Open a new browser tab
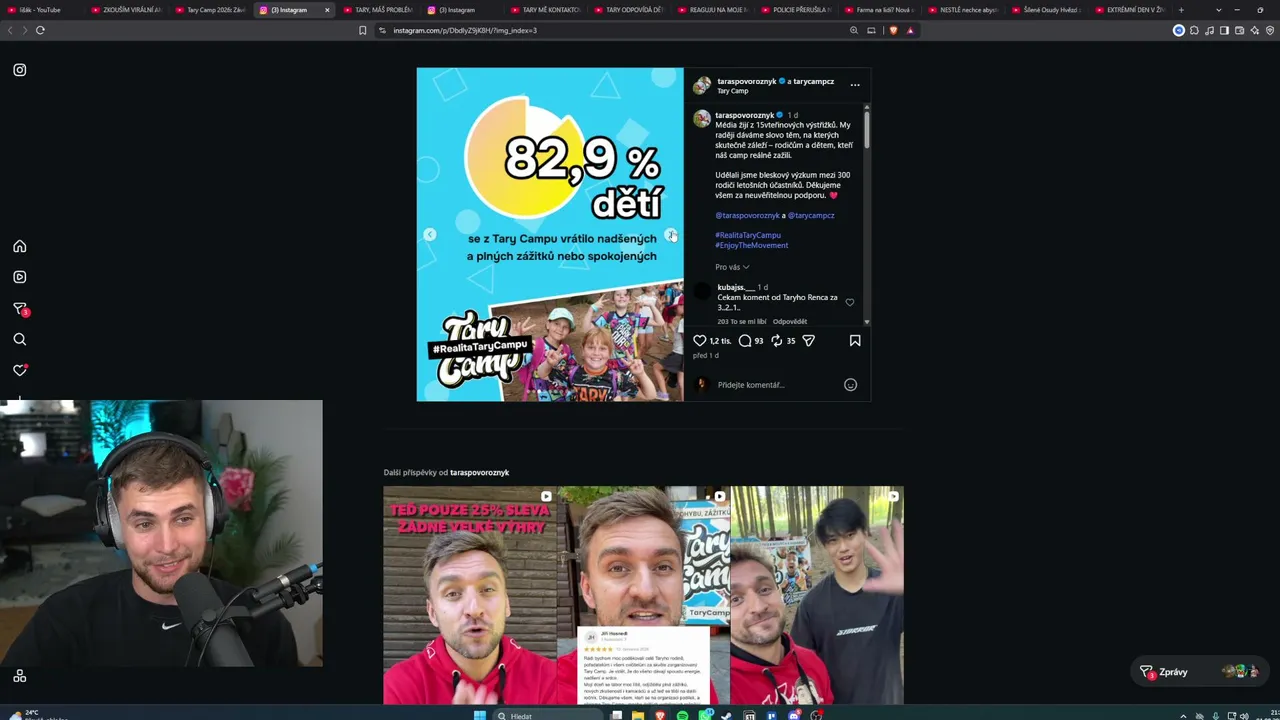Screen dimensions: 1280x720 1181,10
